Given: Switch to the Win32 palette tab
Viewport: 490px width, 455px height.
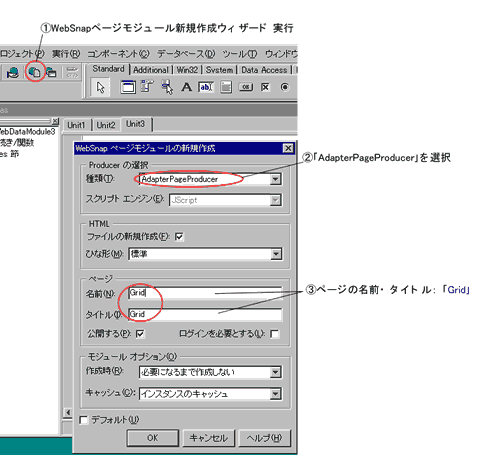Looking at the screenshot, I should [x=187, y=70].
